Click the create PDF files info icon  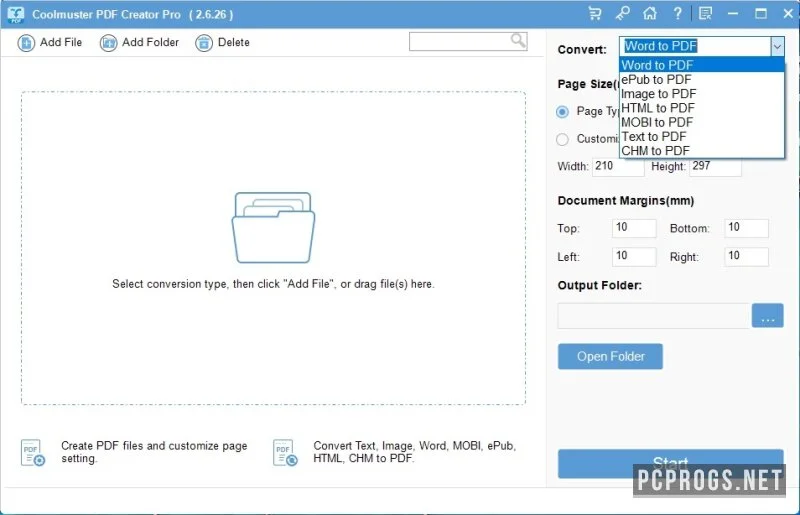point(33,453)
